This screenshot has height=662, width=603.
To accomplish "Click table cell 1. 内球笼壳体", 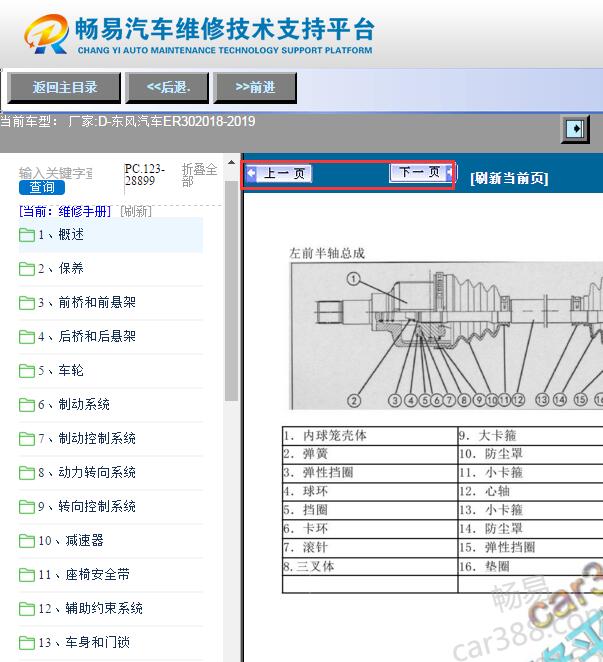I will (370, 436).
